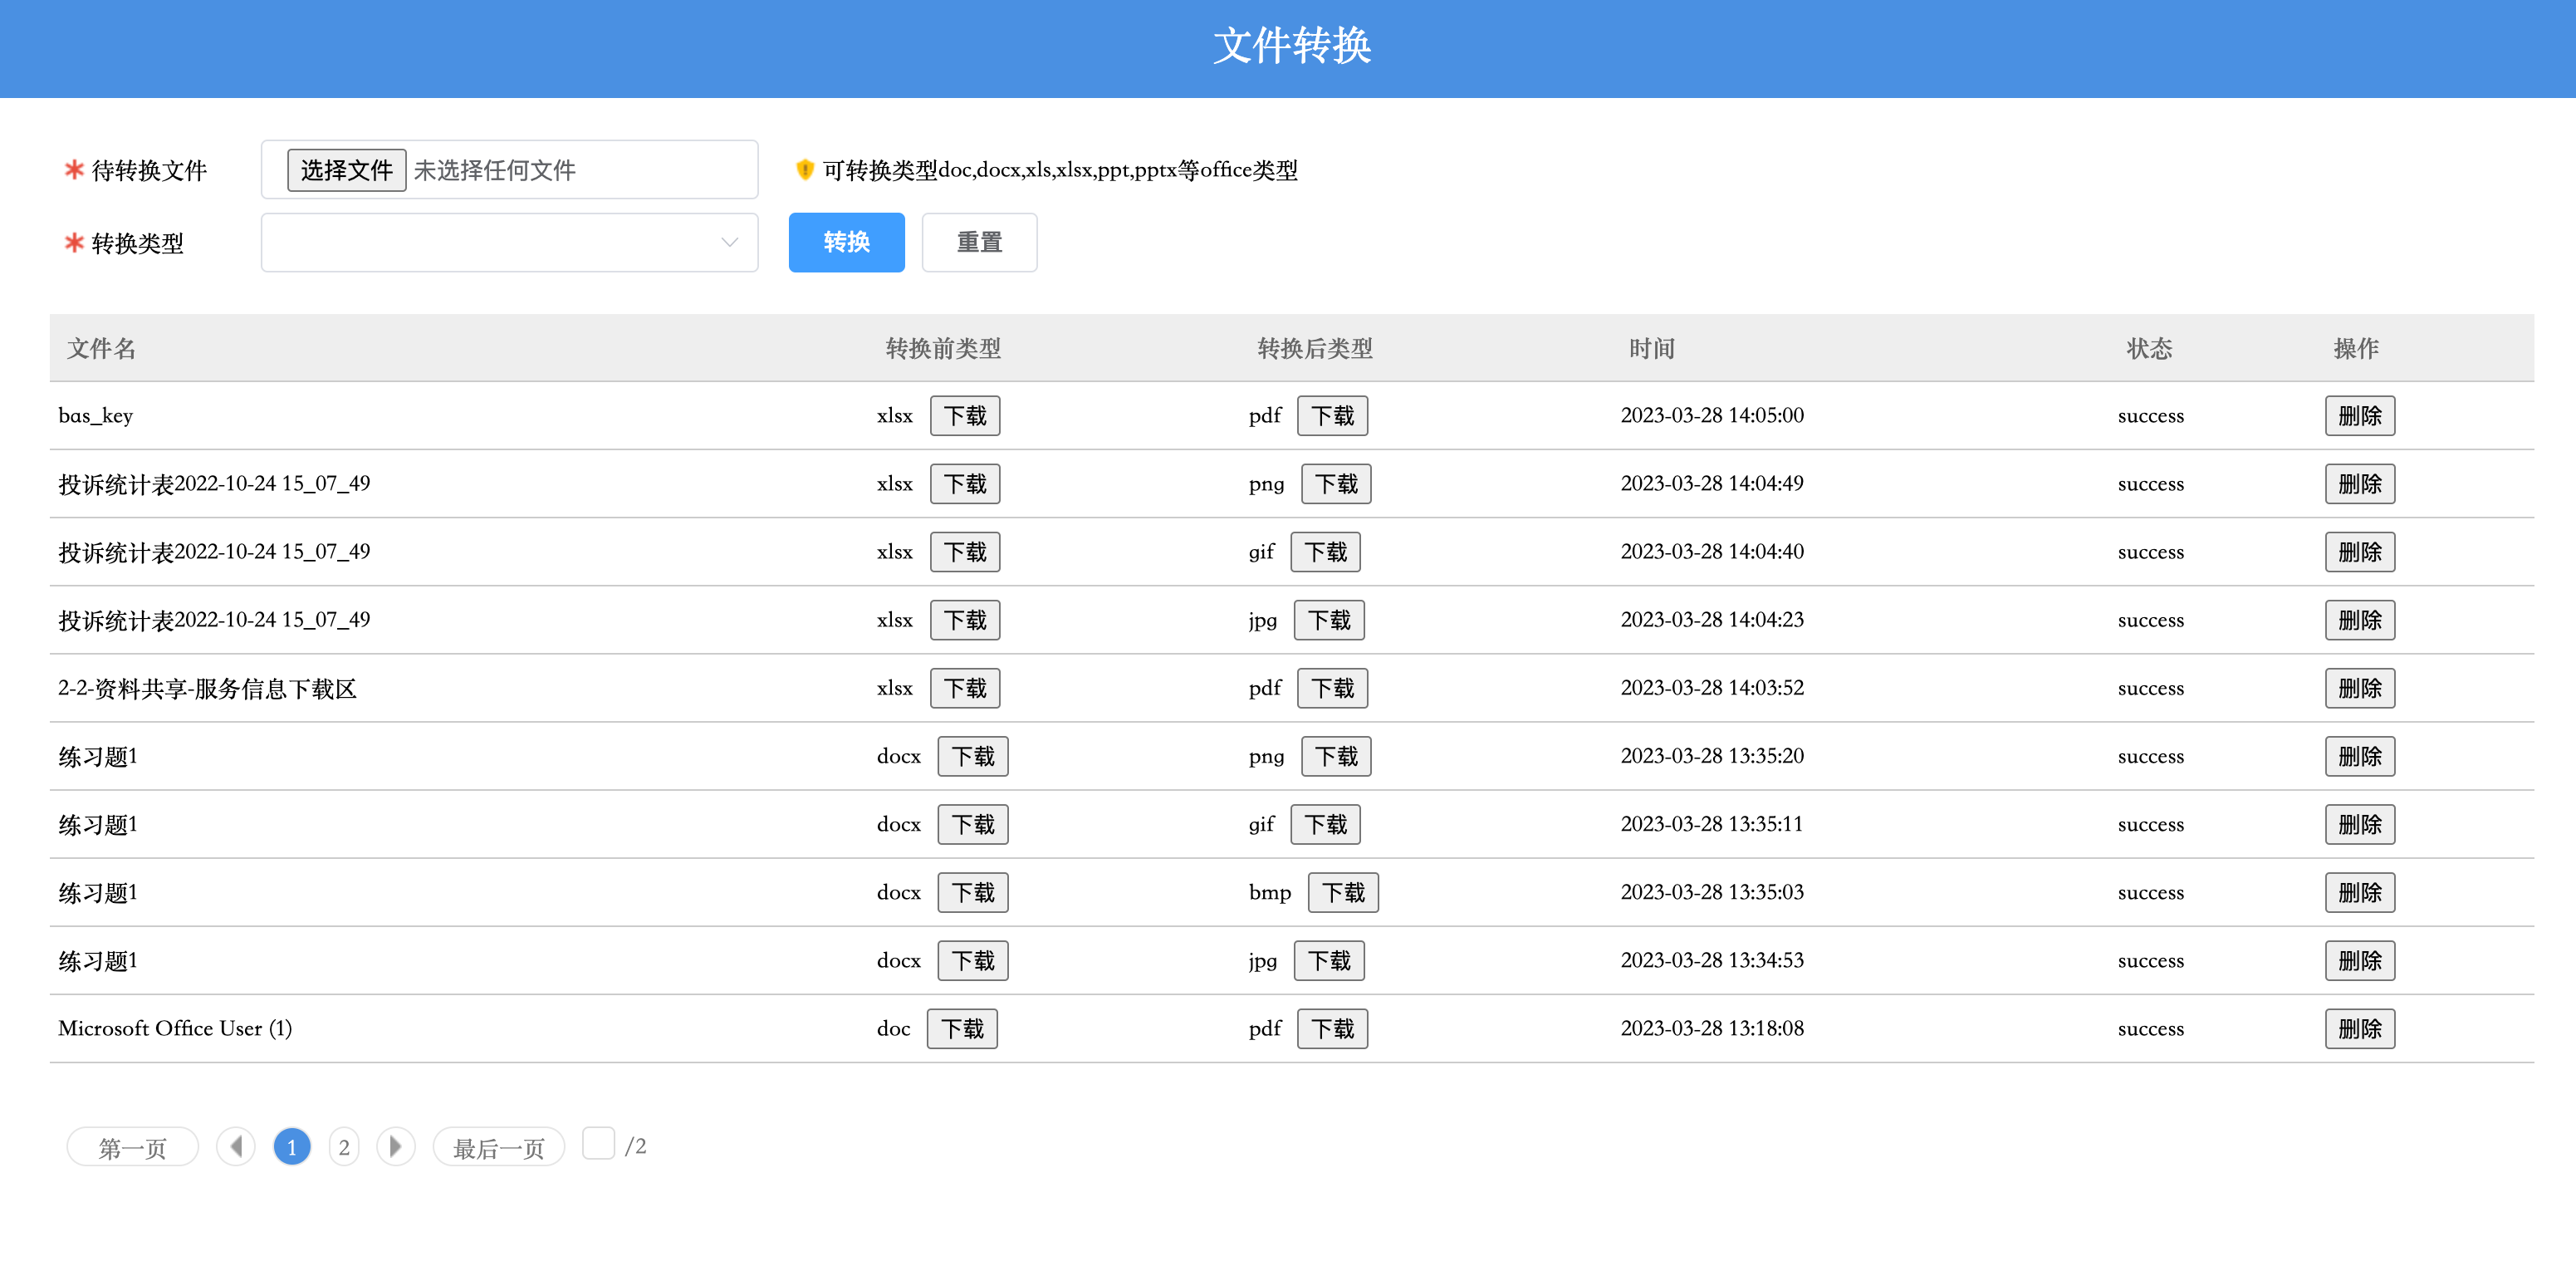2576x1266 pixels.
Task: Click the 重置 reset button
Action: (x=978, y=243)
